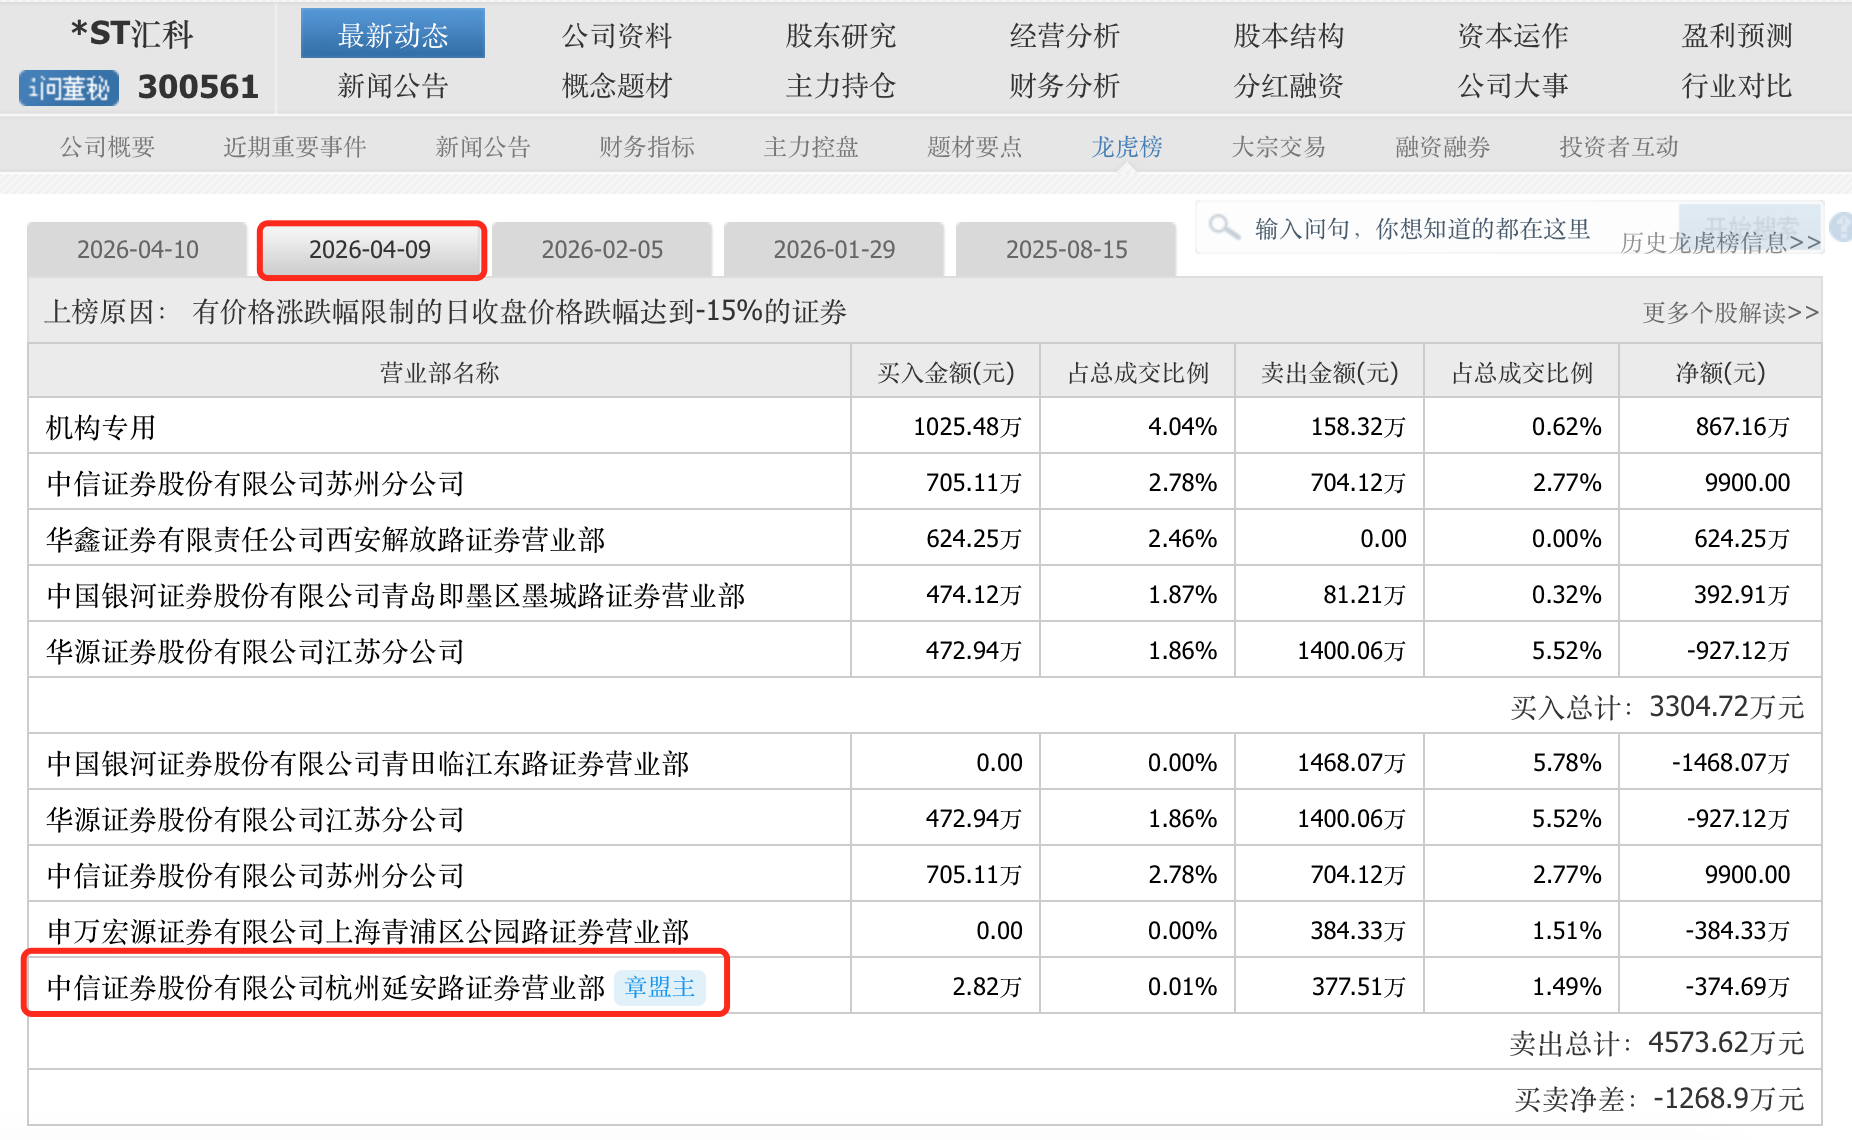Switch to the 2026-04-10 date tab
Viewport: 1852px width, 1140px height.
137,249
